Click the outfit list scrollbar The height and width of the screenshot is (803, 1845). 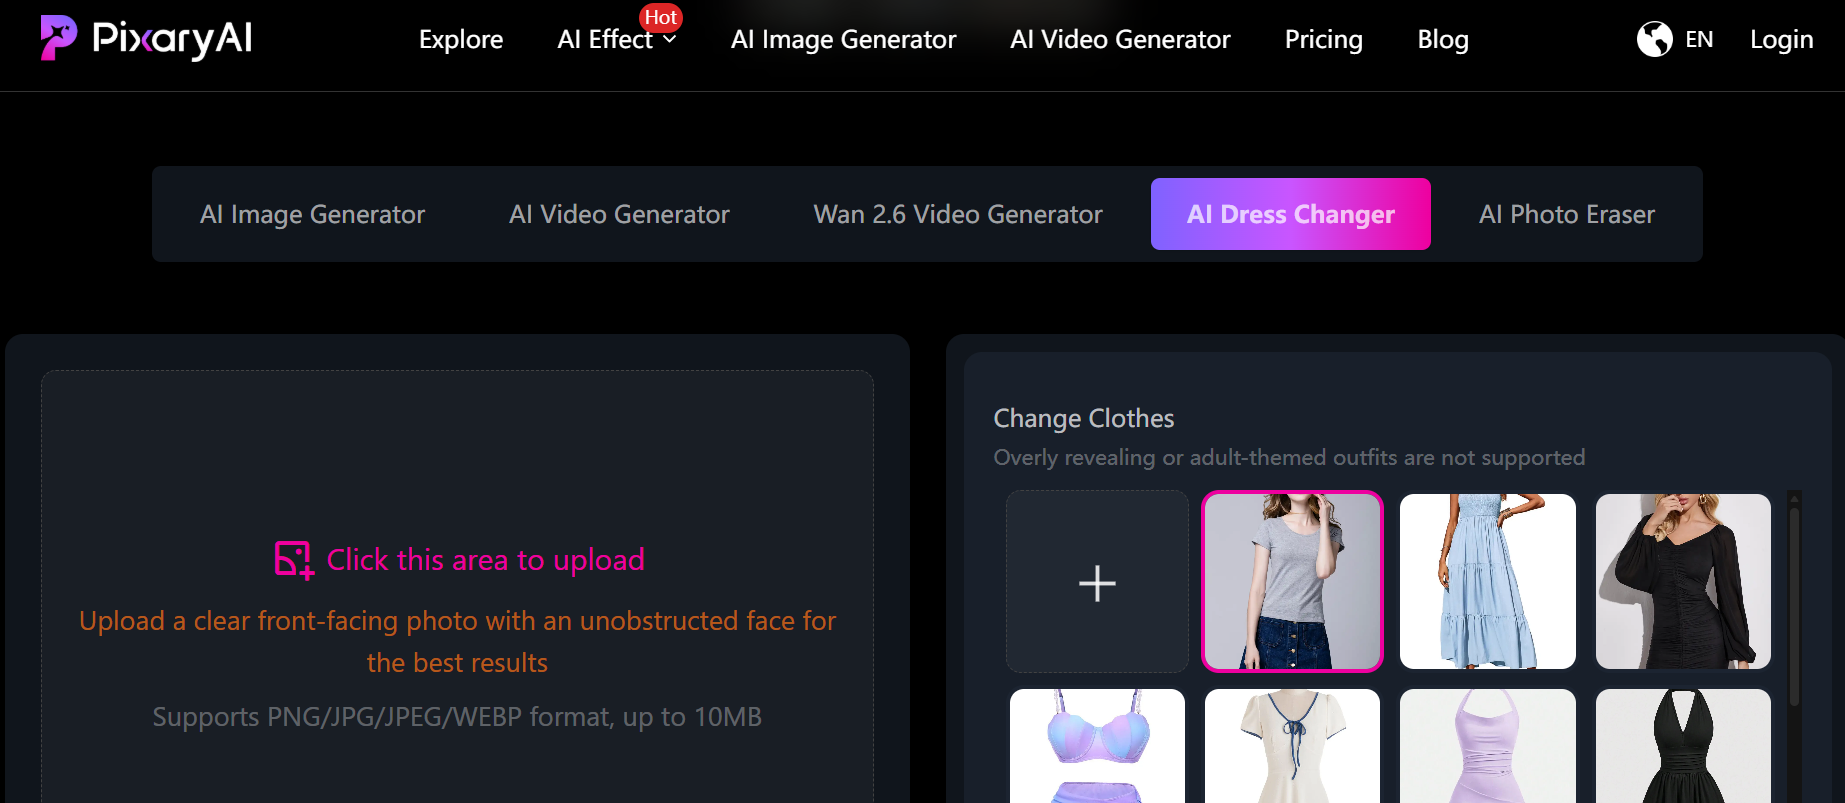tap(1794, 605)
